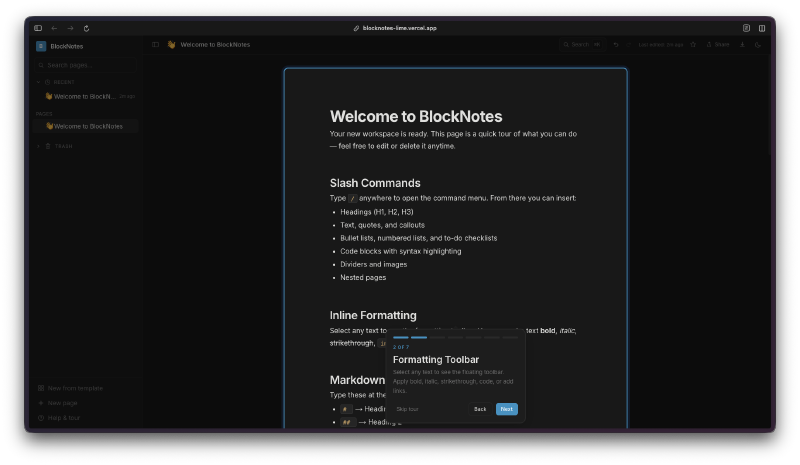
Task: Click the Slash Commands heading
Action: tap(375, 183)
